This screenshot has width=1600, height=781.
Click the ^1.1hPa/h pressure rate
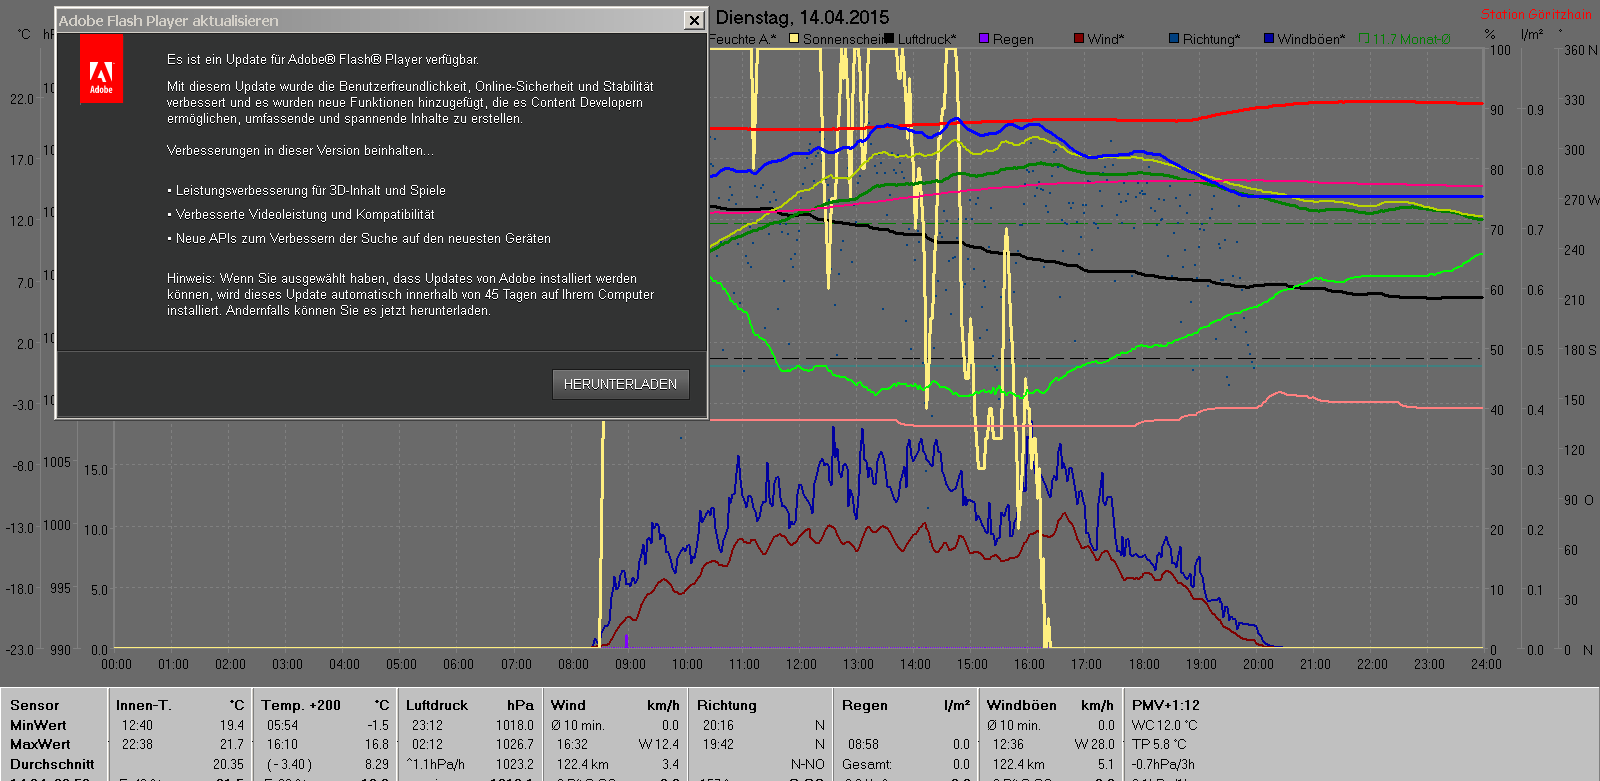click(x=436, y=764)
